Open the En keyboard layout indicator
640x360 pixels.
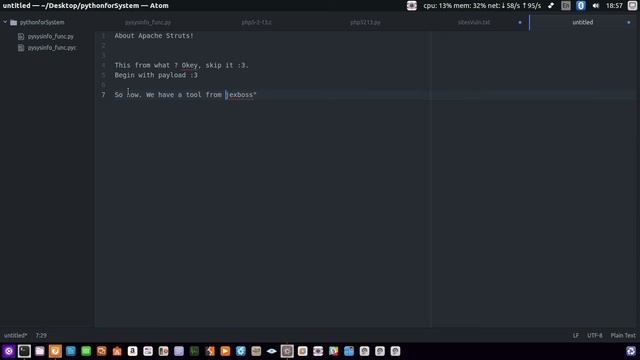(566, 5)
